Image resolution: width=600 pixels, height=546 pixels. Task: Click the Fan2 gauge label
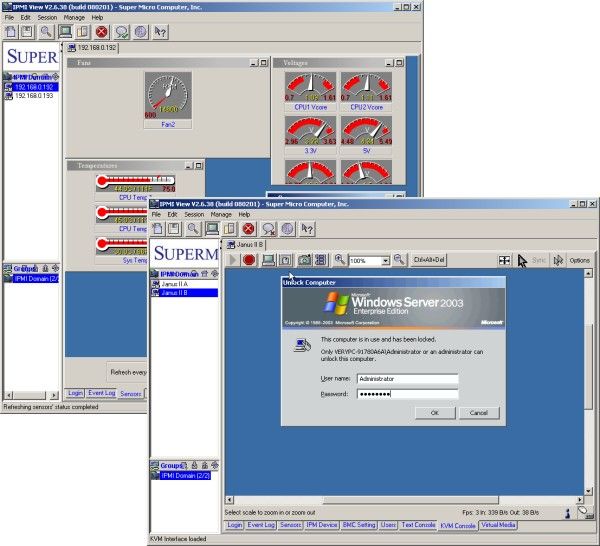[168, 124]
